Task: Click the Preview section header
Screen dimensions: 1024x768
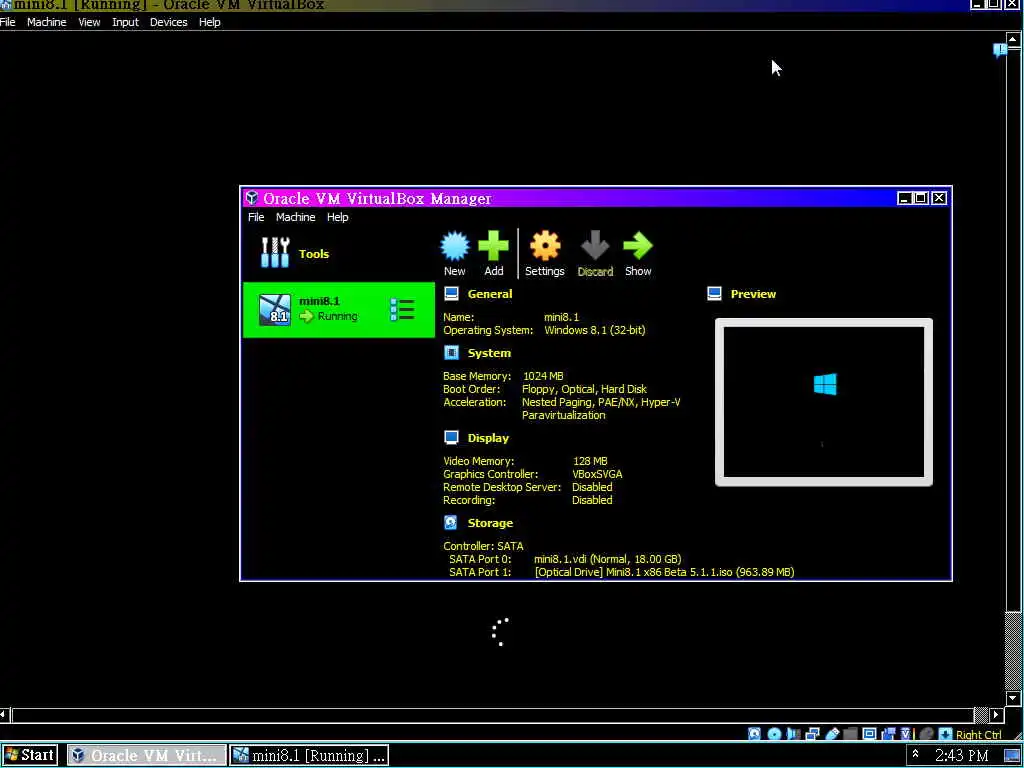Action: (753, 294)
